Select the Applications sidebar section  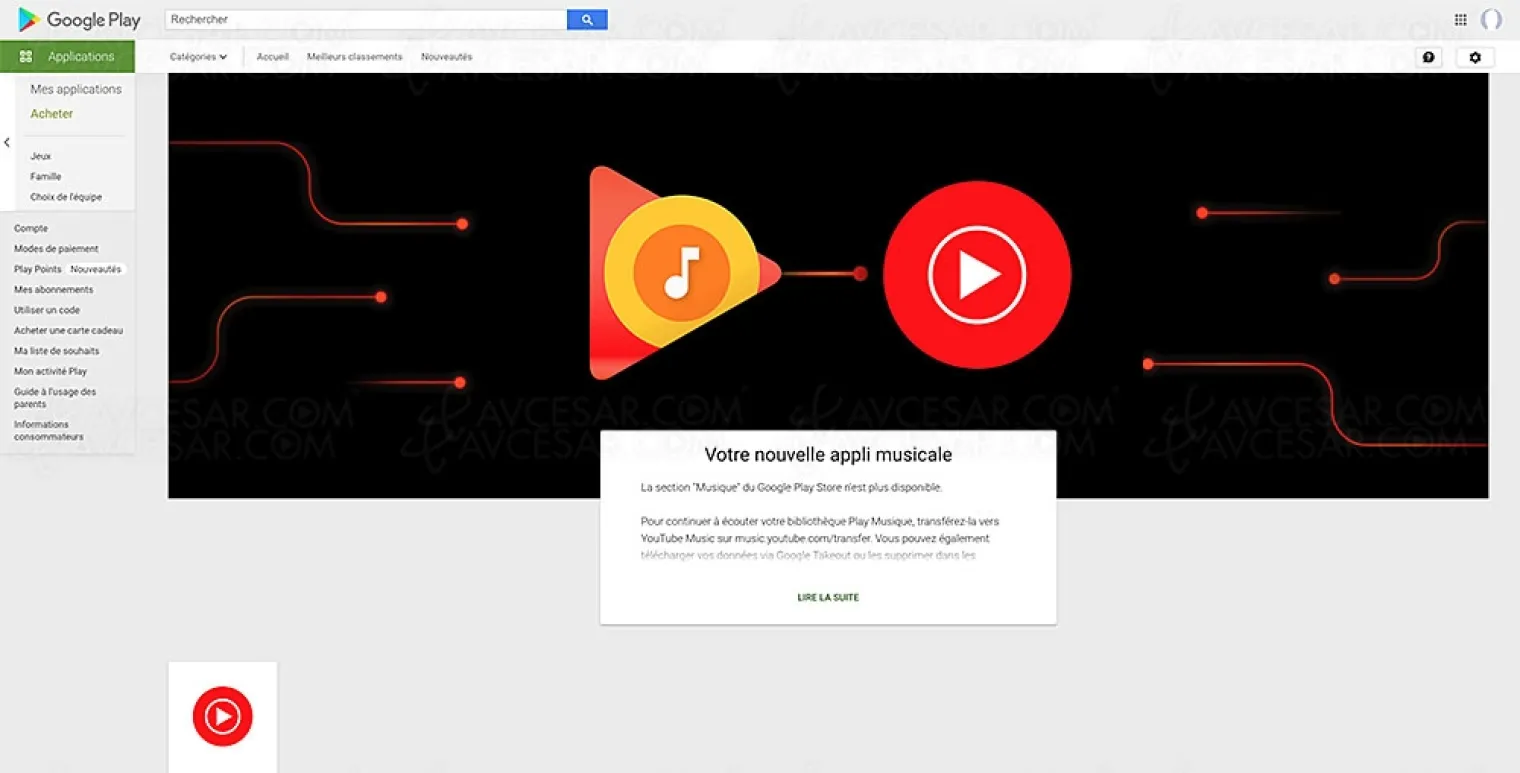point(67,57)
